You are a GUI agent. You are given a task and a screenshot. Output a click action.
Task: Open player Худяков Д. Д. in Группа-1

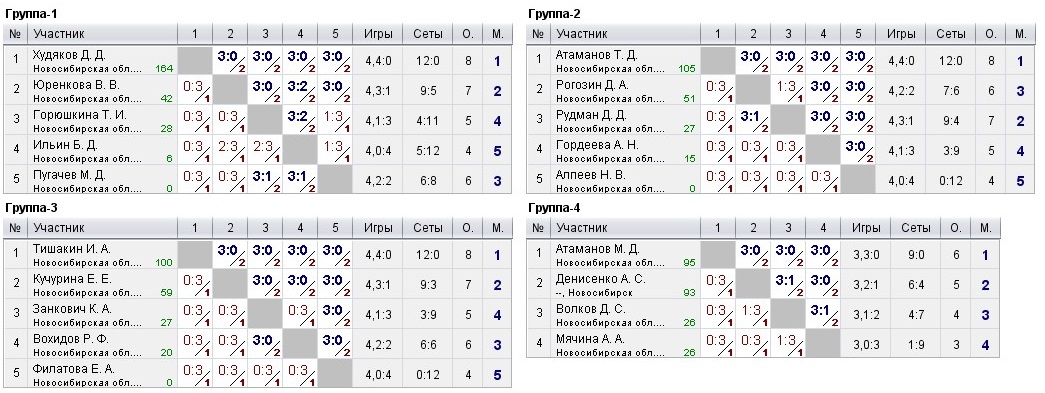pos(69,55)
